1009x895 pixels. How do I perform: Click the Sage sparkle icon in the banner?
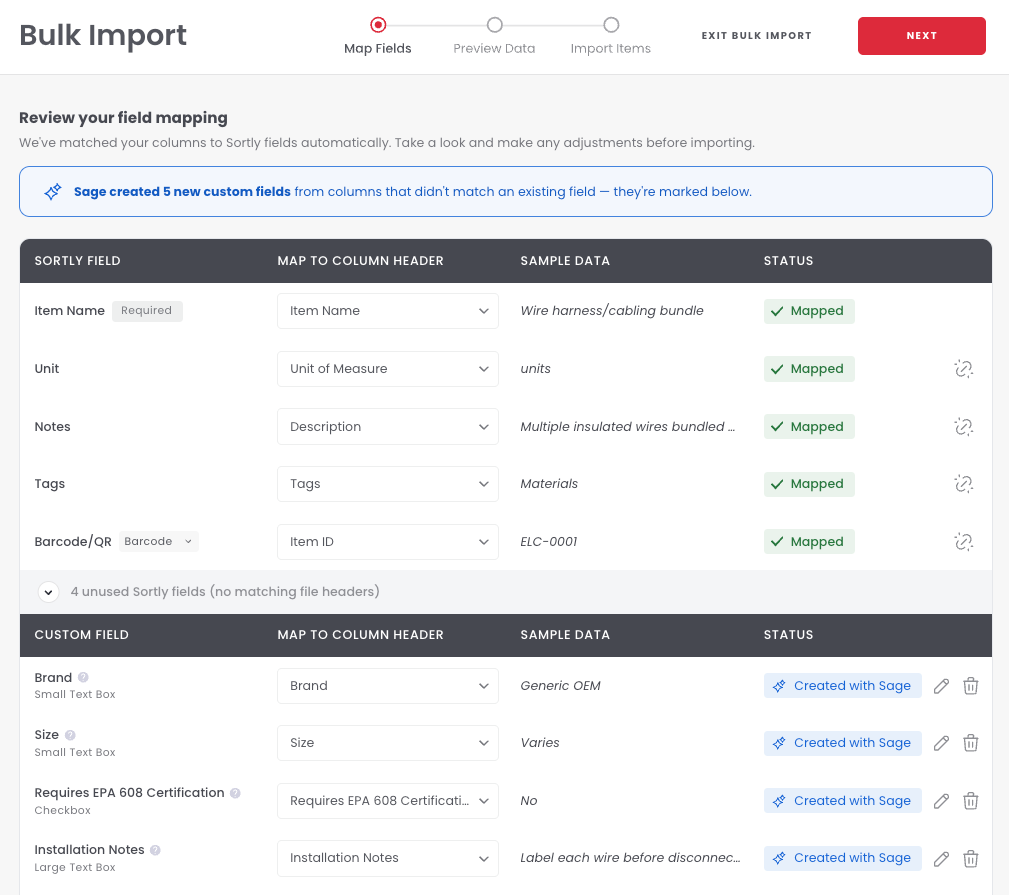(x=53, y=192)
